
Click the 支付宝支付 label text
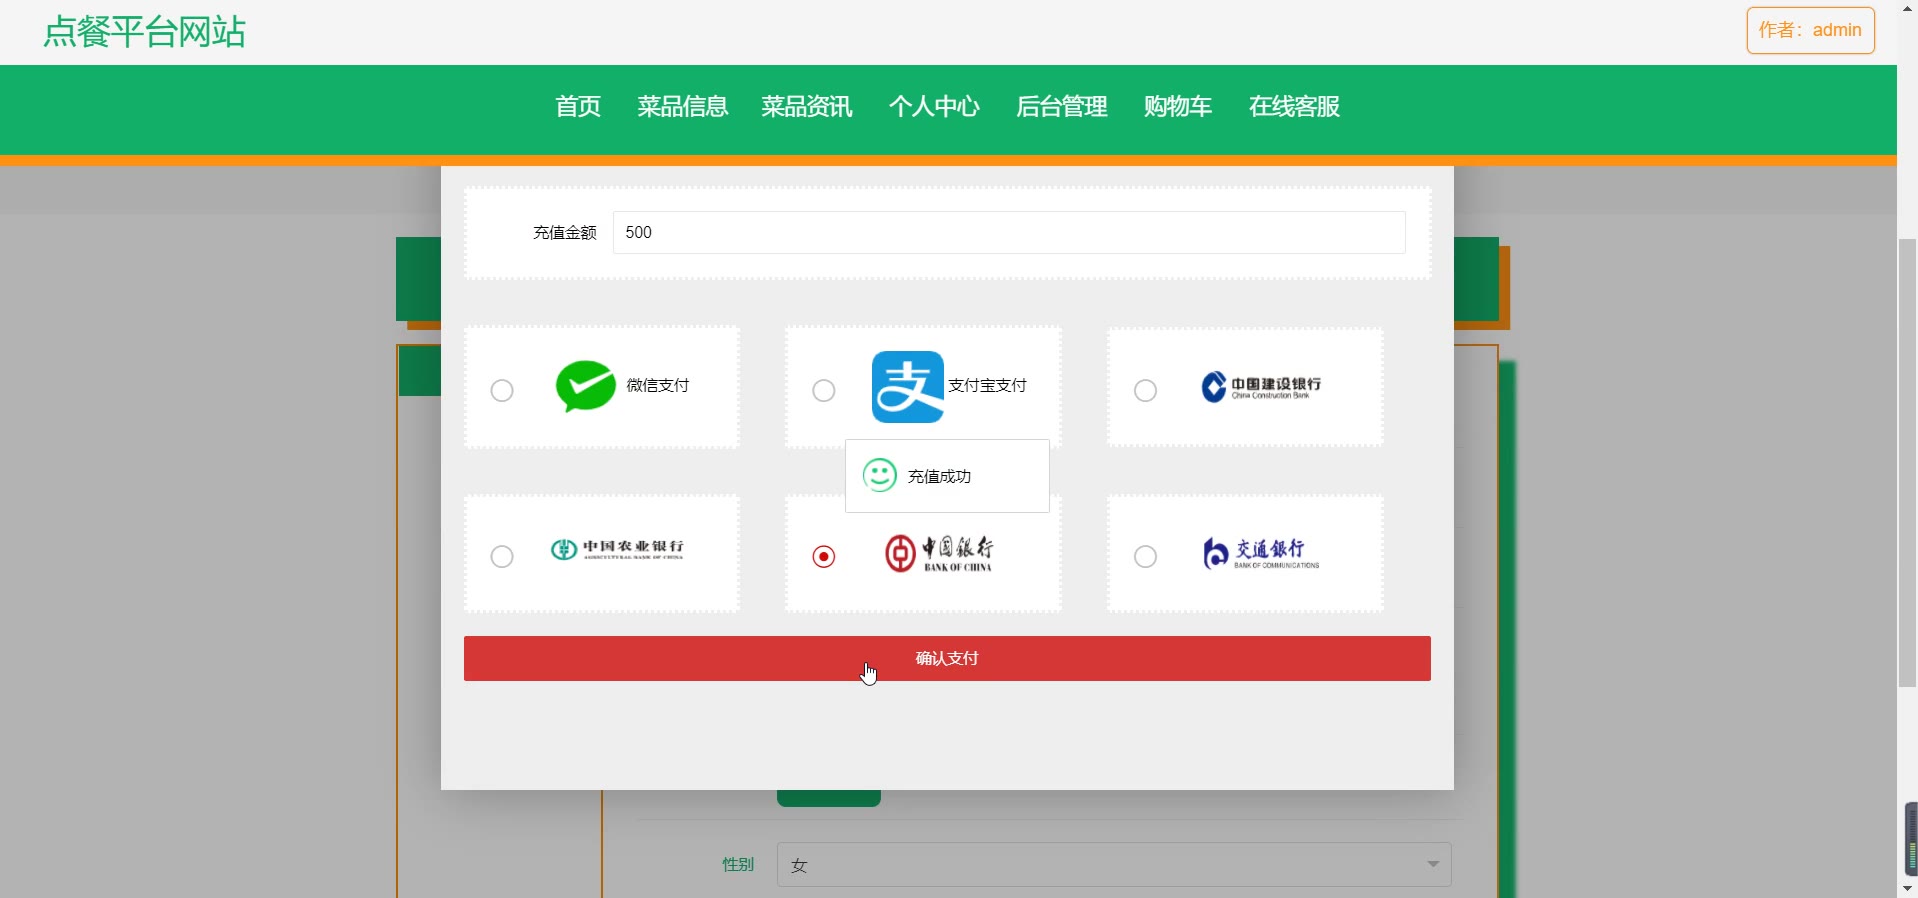click(987, 386)
